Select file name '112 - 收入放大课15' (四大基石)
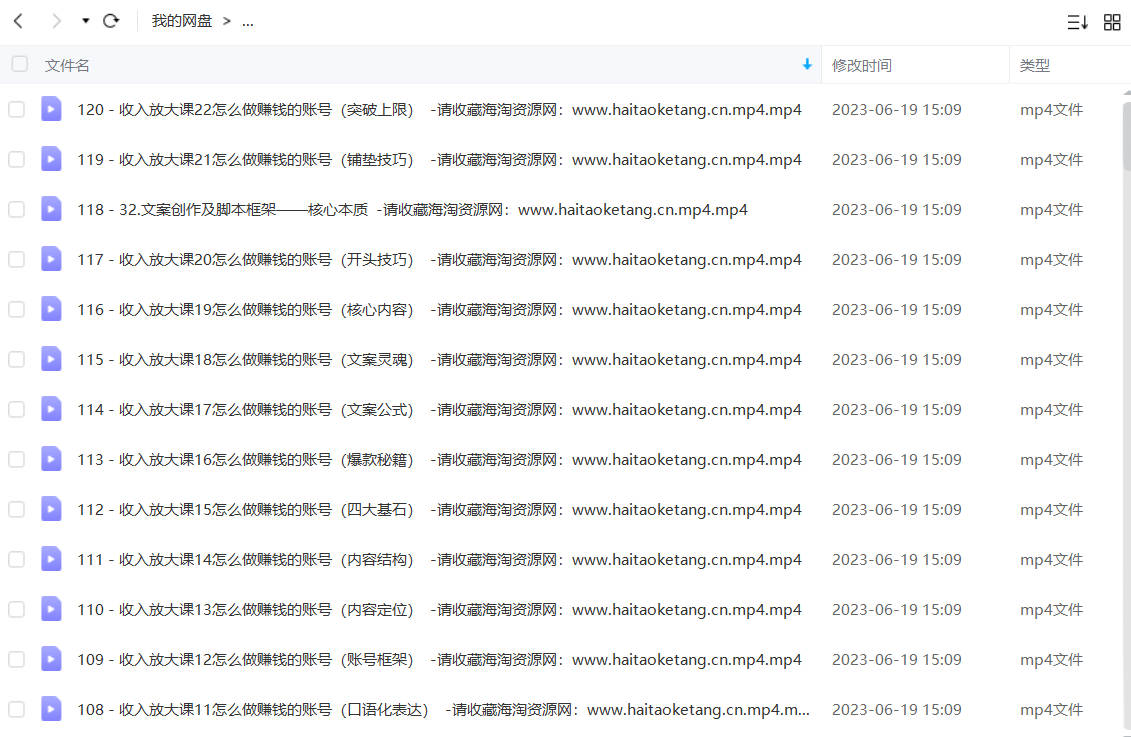Screen dimensions: 1131x737 [439, 510]
